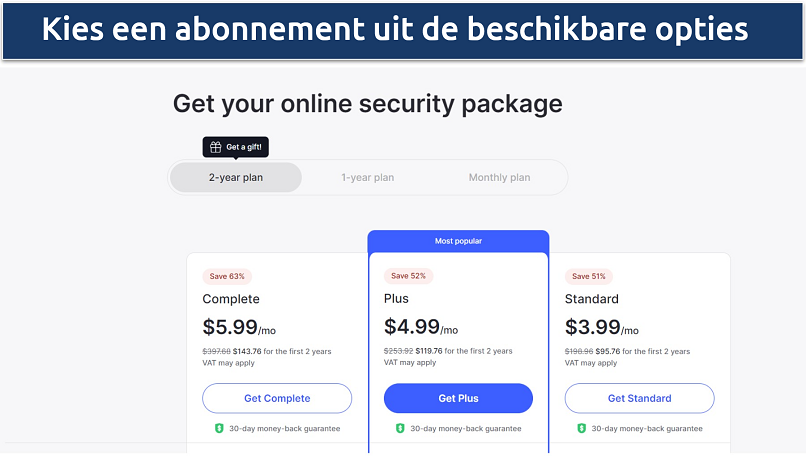Click the Most popular banner

(x=458, y=241)
